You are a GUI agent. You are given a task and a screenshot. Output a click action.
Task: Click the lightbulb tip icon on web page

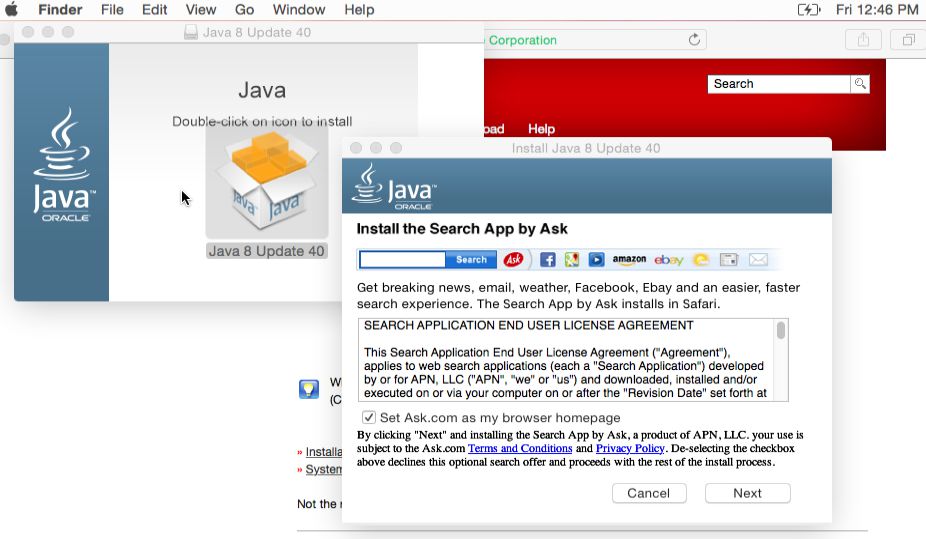click(309, 388)
